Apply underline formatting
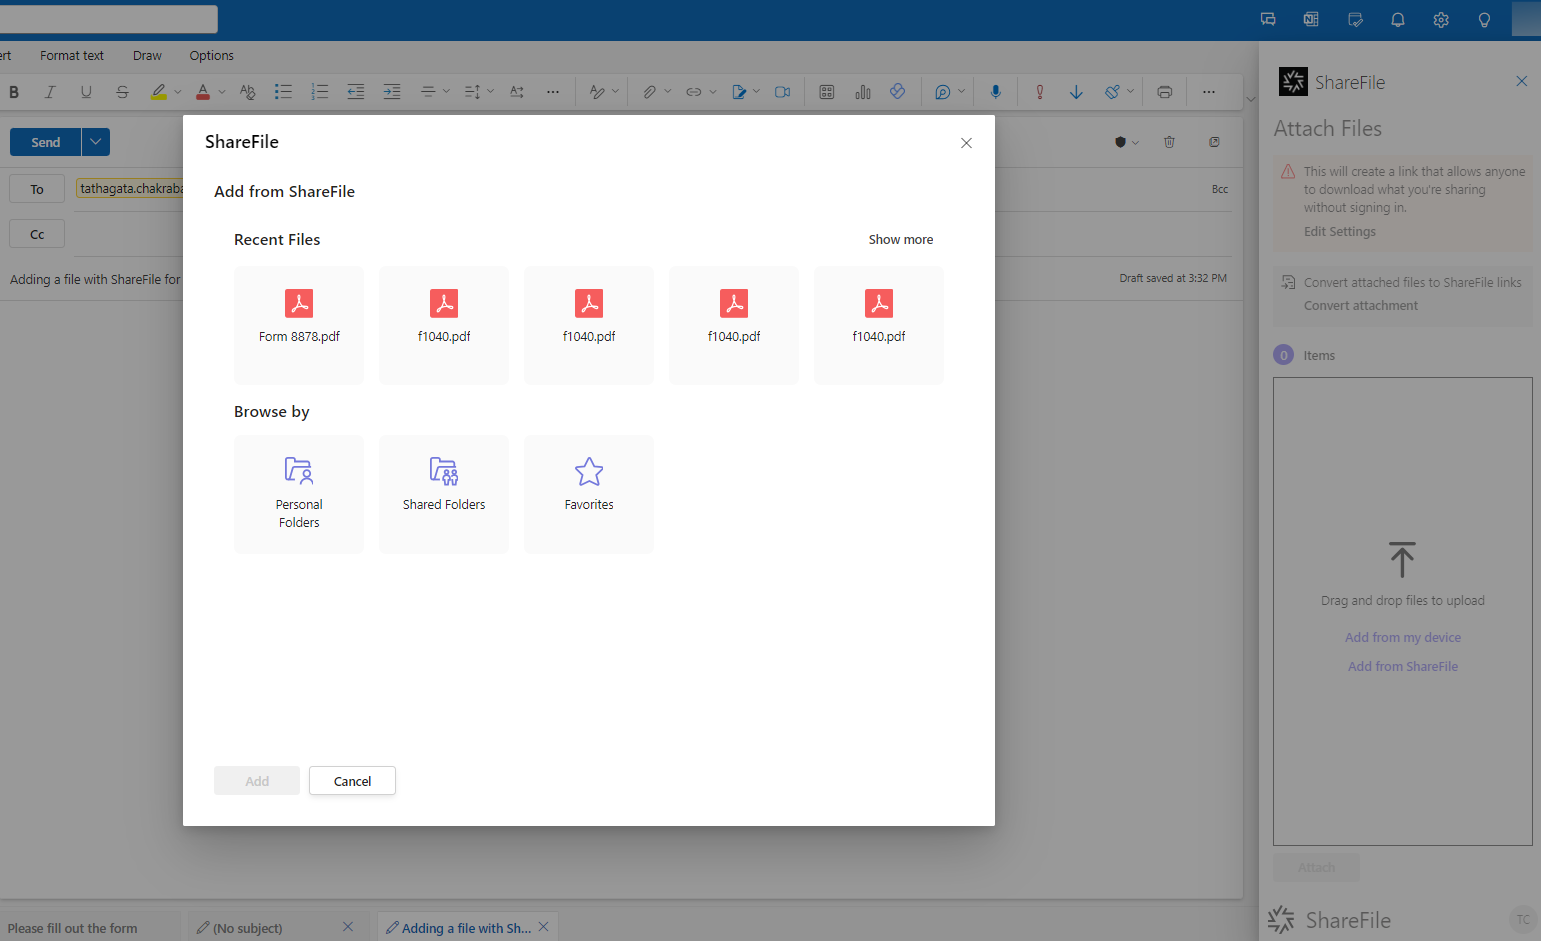Screen dimensions: 1541x941 click(x=86, y=92)
